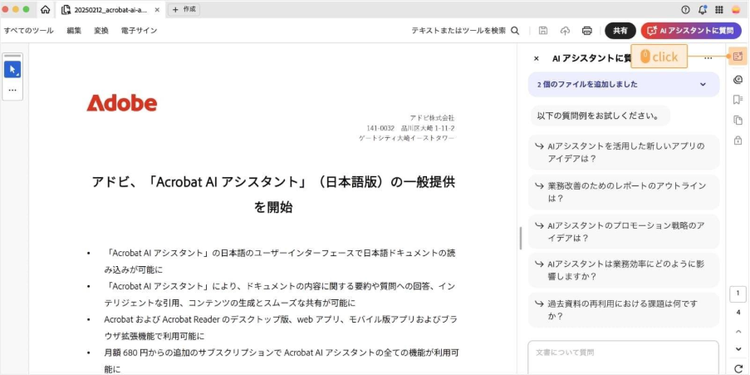The width and height of the screenshot is (750, 375).
Task: Go to previous page up chevron
Action: [x=739, y=331]
